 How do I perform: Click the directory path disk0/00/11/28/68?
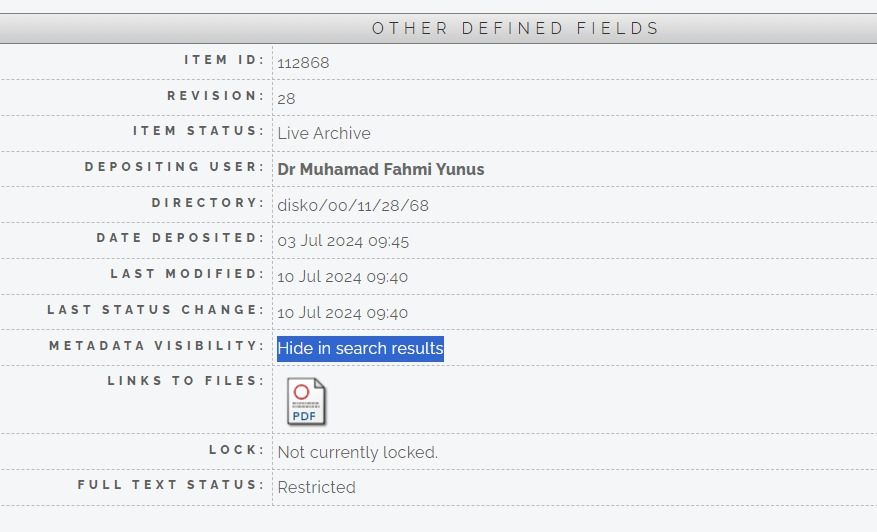pos(353,205)
